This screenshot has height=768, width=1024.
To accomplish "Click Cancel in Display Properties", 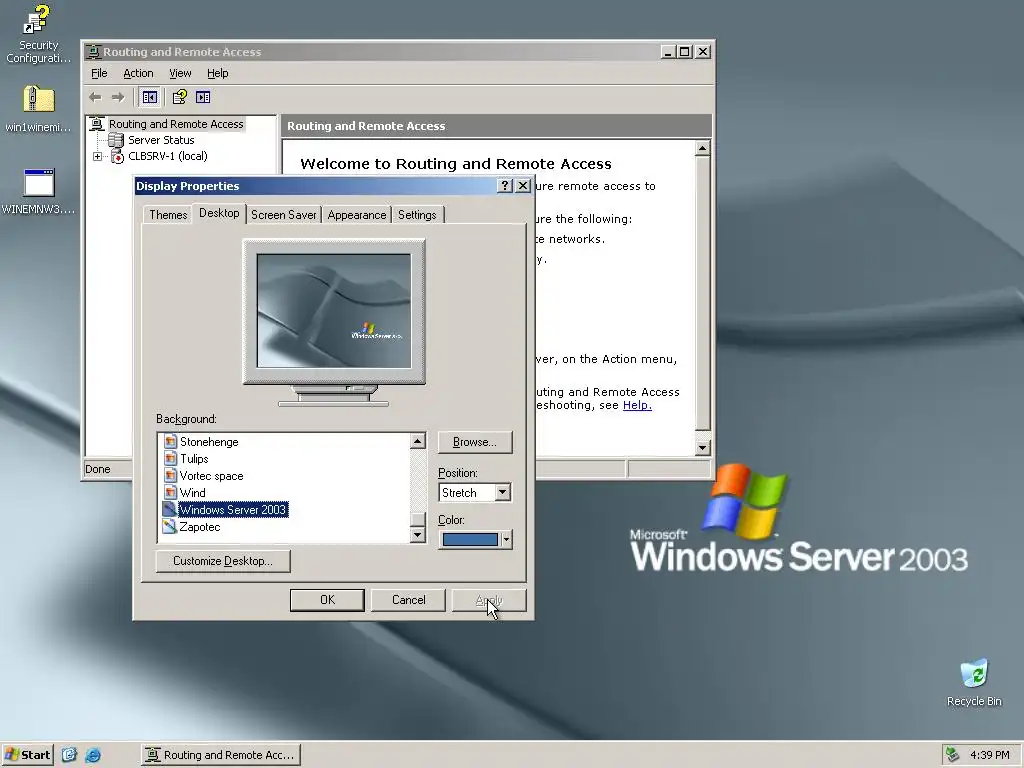I will [x=408, y=600].
